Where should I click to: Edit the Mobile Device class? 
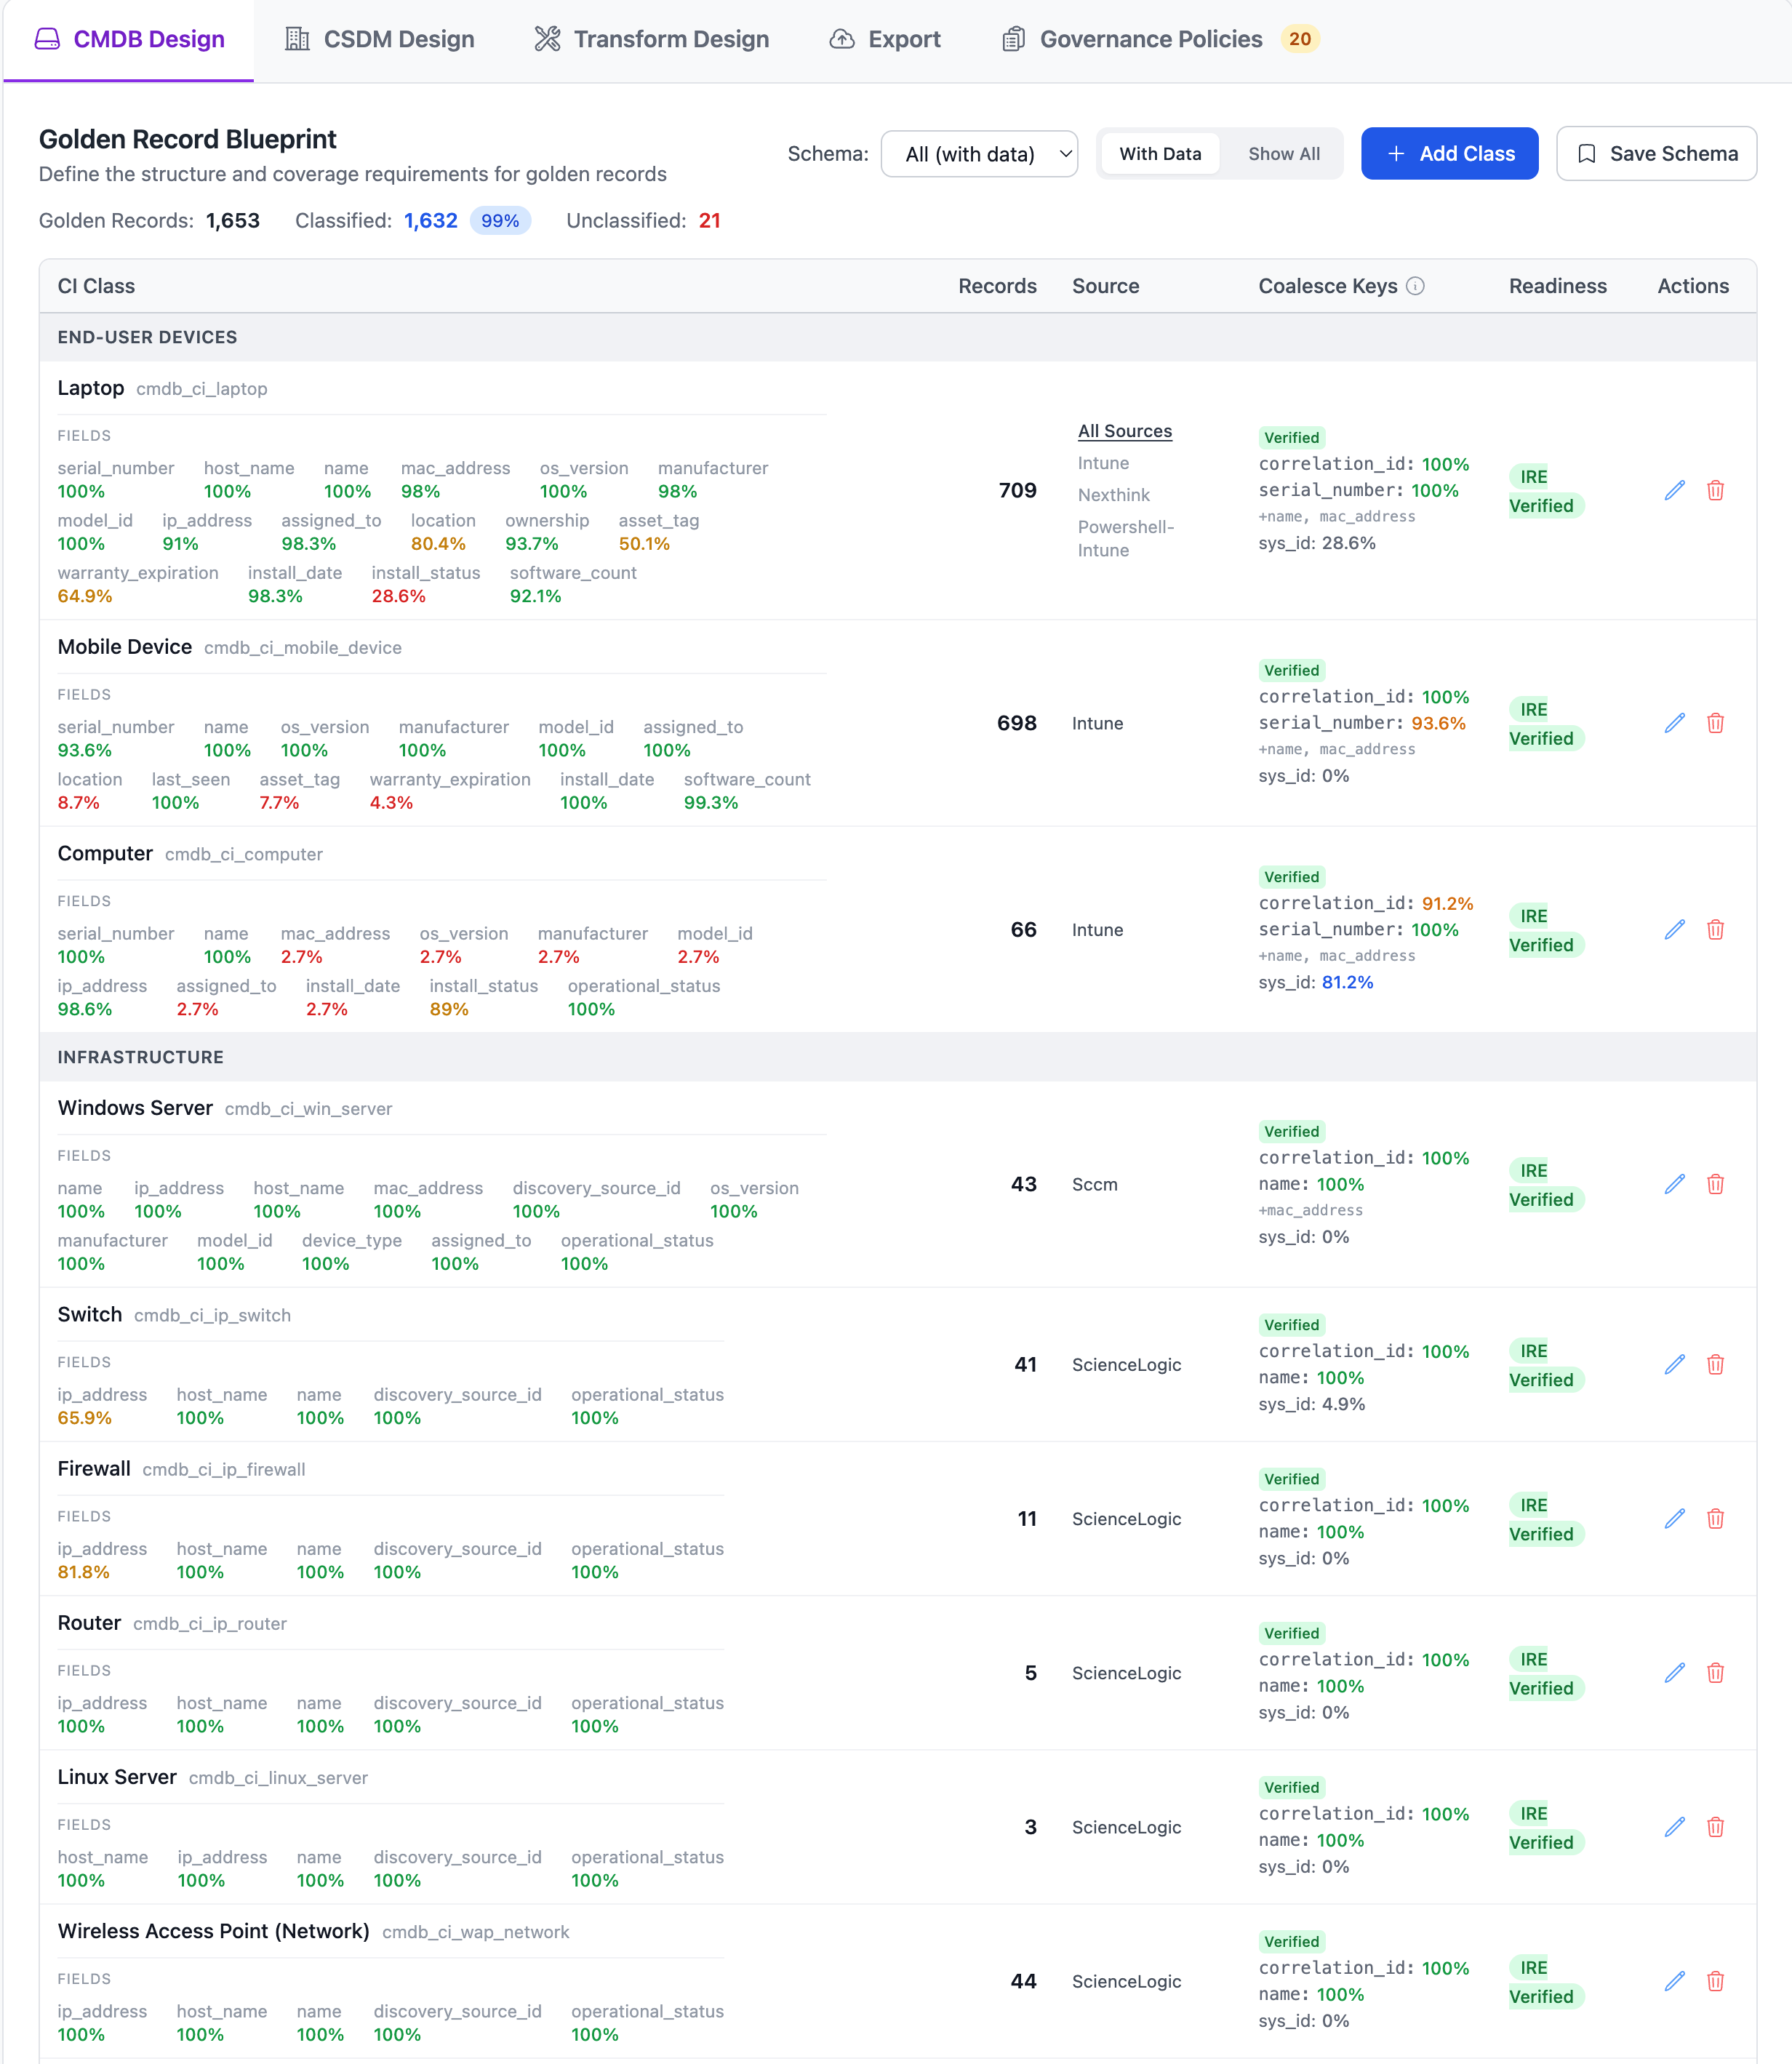tap(1675, 723)
